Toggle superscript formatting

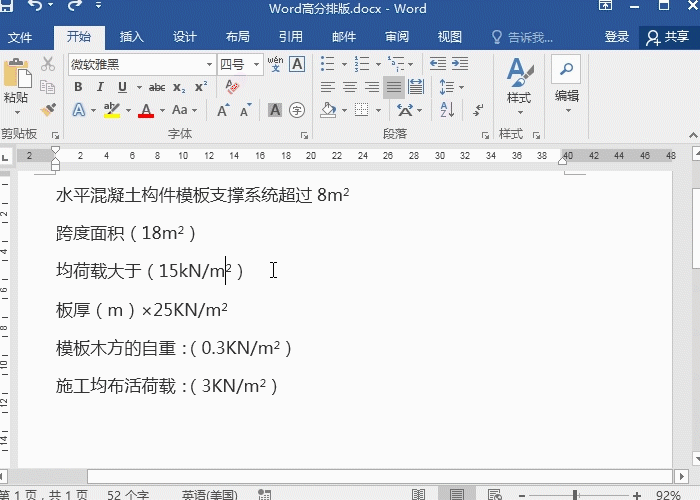pyautogui.click(x=201, y=87)
